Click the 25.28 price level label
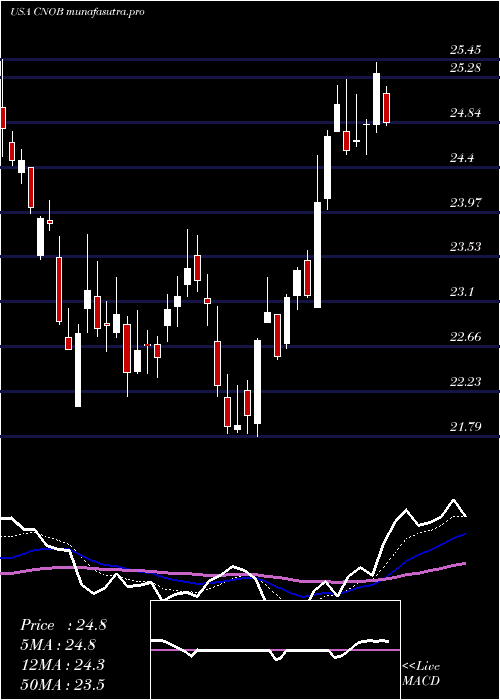Screen dimensions: 500x700 [465, 68]
